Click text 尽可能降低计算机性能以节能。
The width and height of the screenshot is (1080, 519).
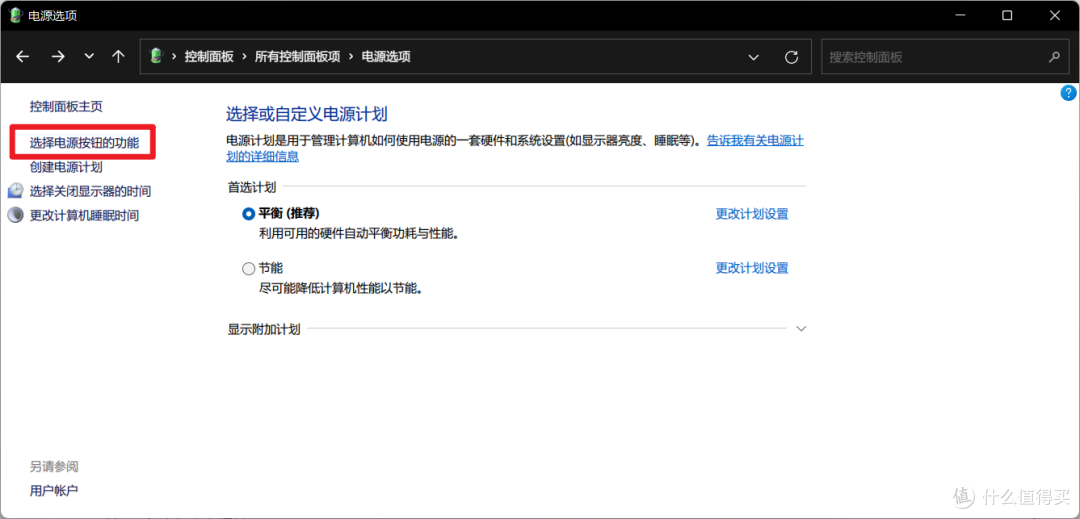(340, 288)
